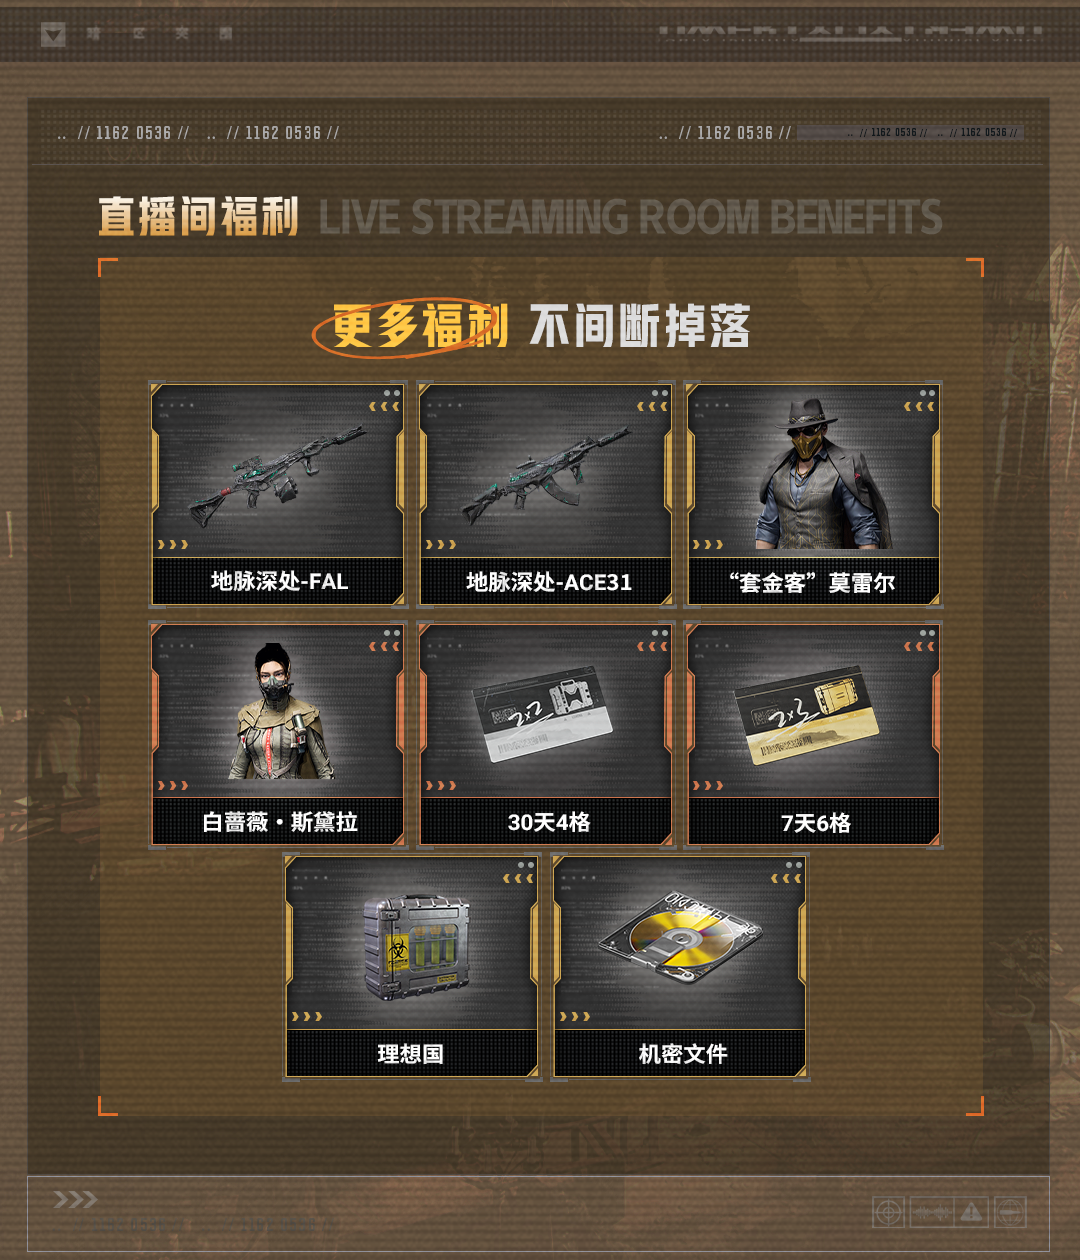
Task: Expand the down-triangle box in top header
Action: (53, 35)
